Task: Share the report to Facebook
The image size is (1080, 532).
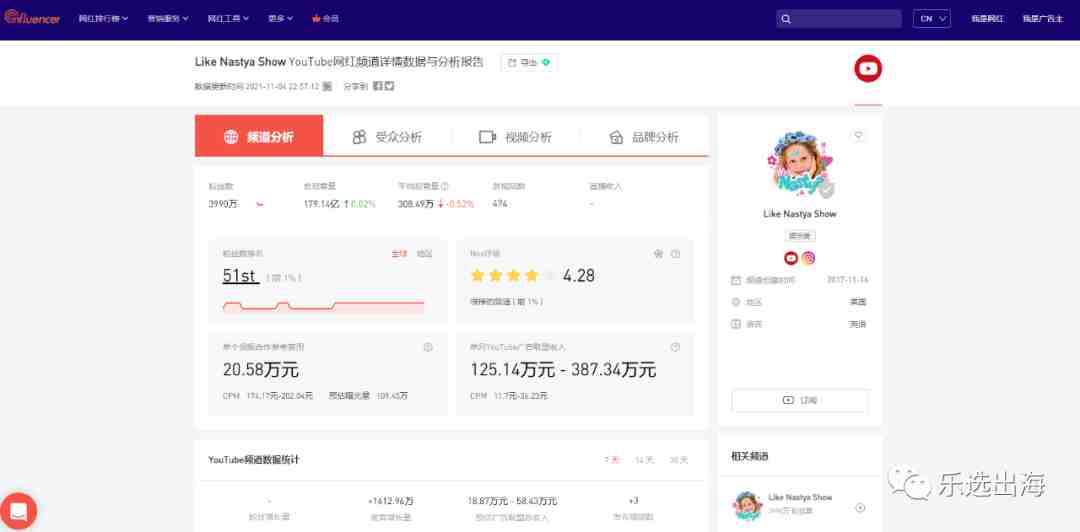Action: 377,86
